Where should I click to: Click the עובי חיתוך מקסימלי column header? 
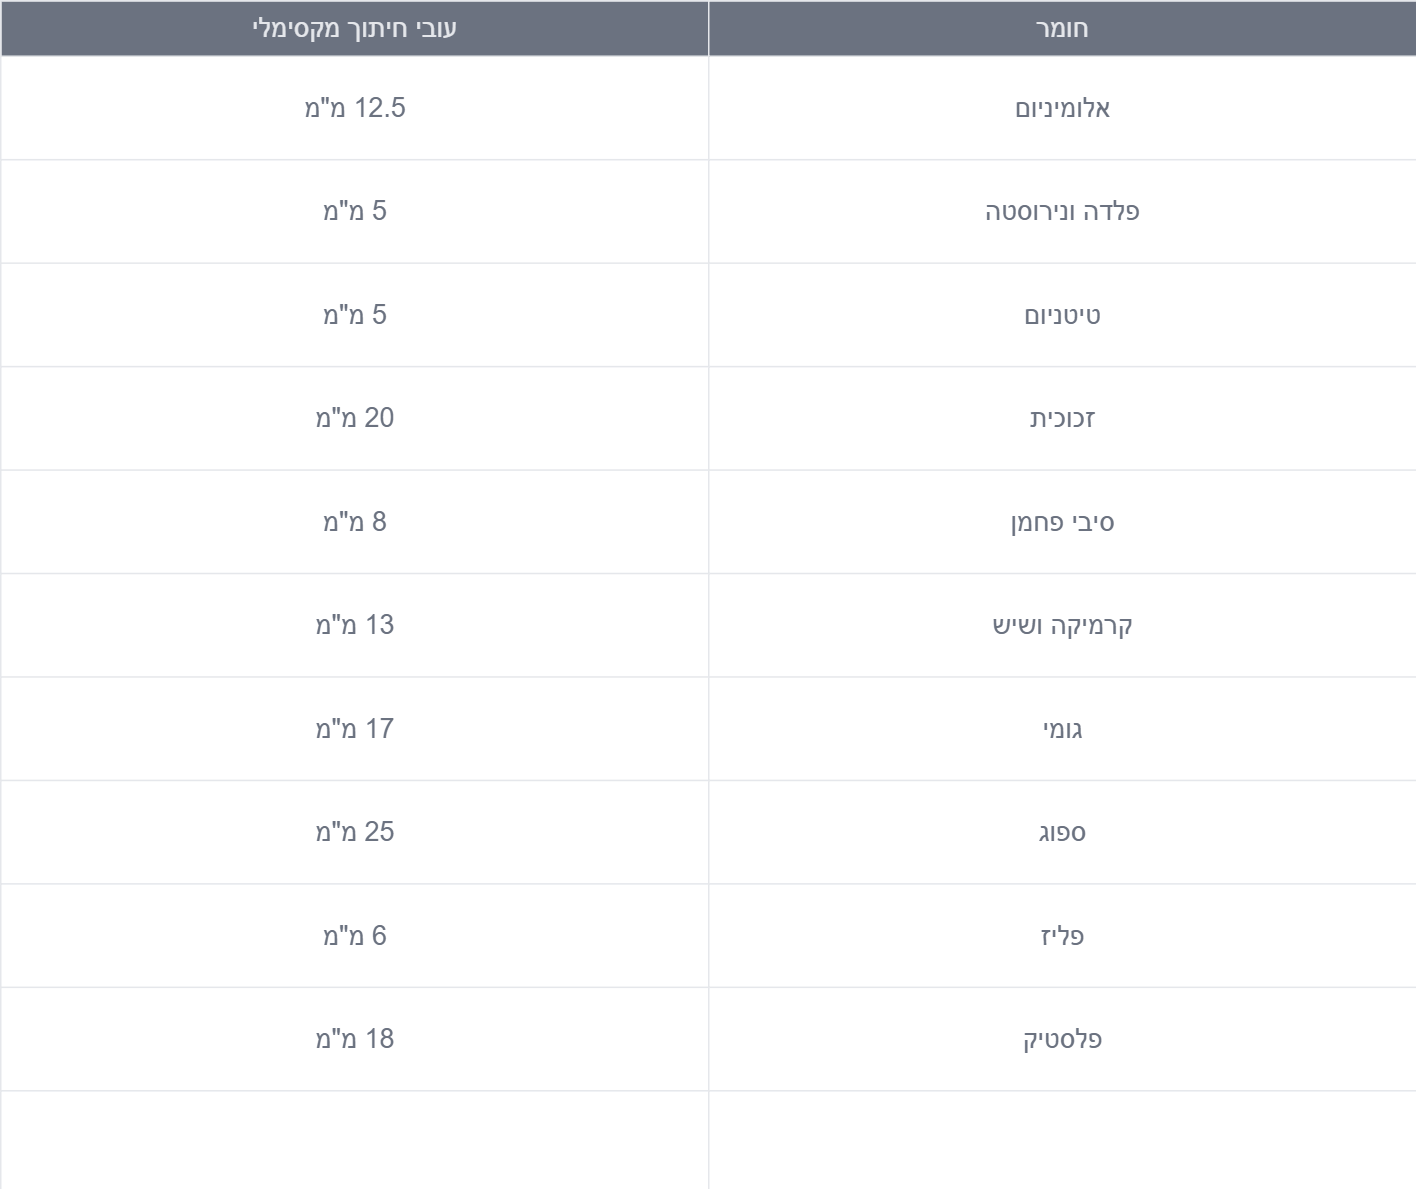355,28
